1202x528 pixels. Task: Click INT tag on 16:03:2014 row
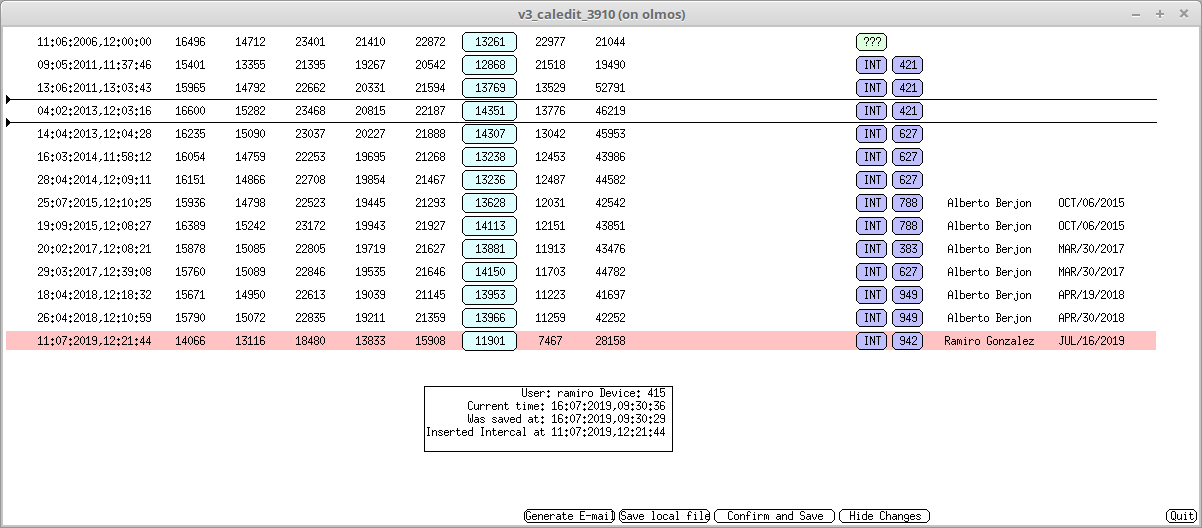click(x=872, y=157)
